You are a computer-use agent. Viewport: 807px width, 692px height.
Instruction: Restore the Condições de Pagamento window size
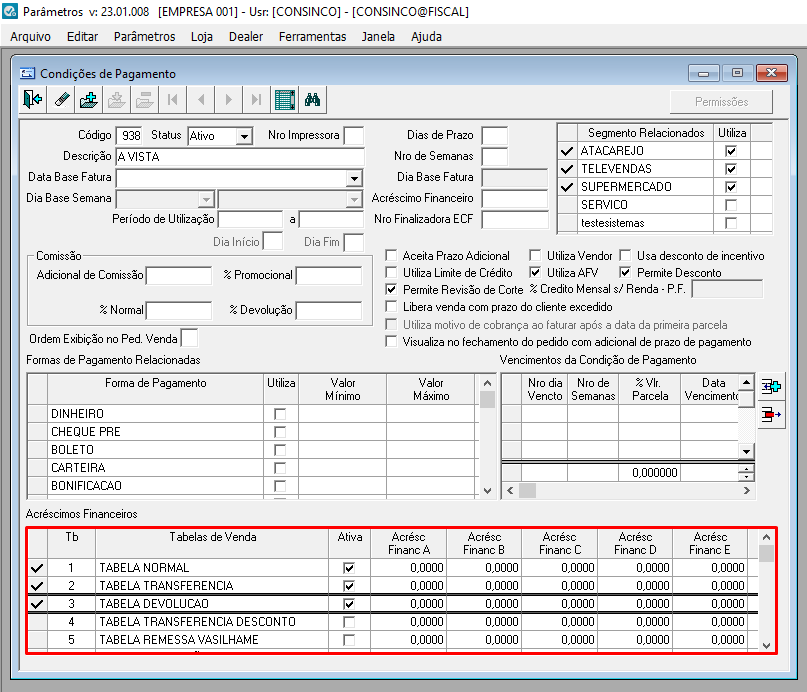737,73
